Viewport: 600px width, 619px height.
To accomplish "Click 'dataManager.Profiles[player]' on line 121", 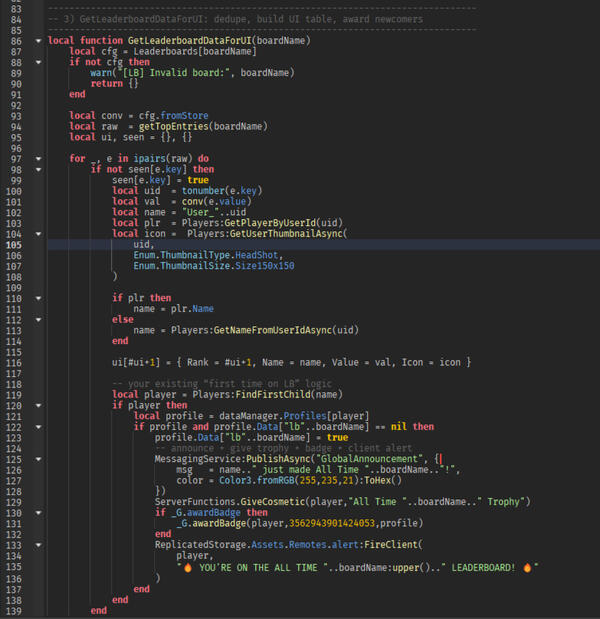I will pyautogui.click(x=294, y=416).
